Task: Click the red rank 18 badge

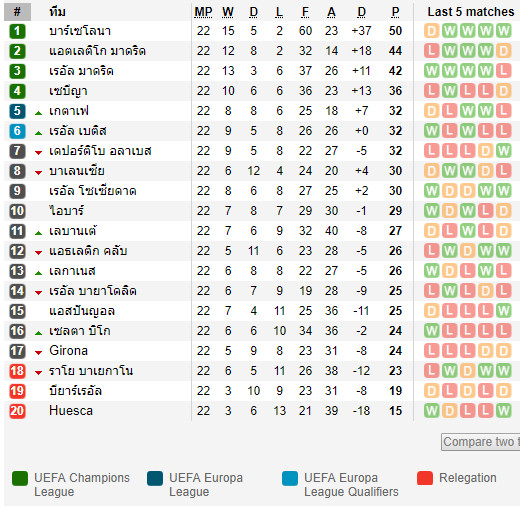Action: coord(17,371)
